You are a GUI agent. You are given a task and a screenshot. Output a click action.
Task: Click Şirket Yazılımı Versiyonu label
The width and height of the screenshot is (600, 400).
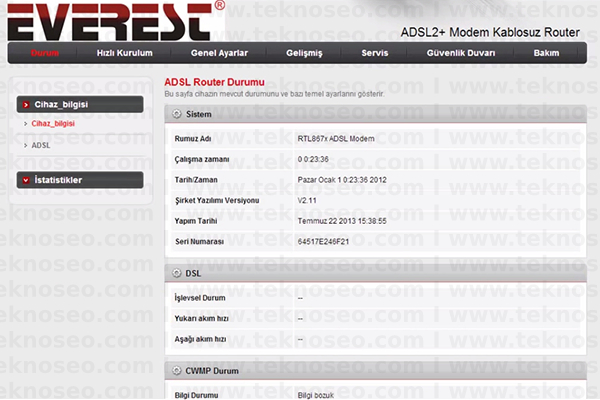[217, 201]
